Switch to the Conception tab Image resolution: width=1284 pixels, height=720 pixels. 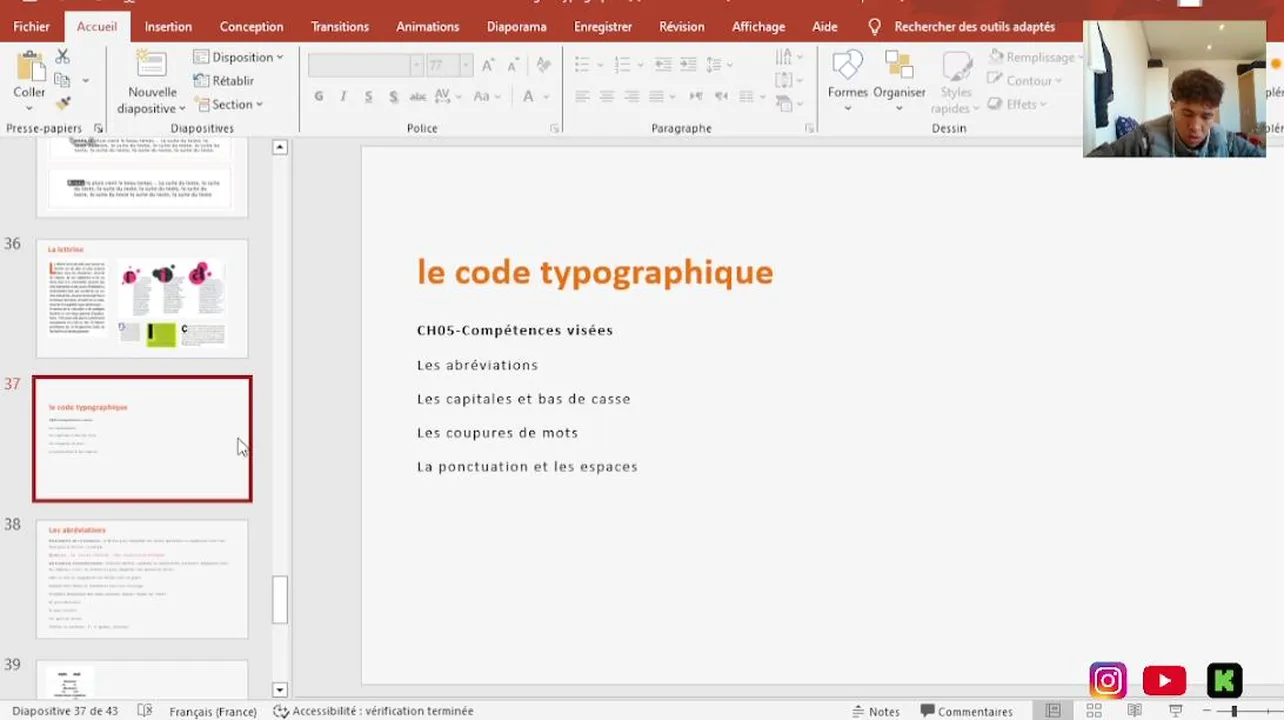[x=252, y=27]
